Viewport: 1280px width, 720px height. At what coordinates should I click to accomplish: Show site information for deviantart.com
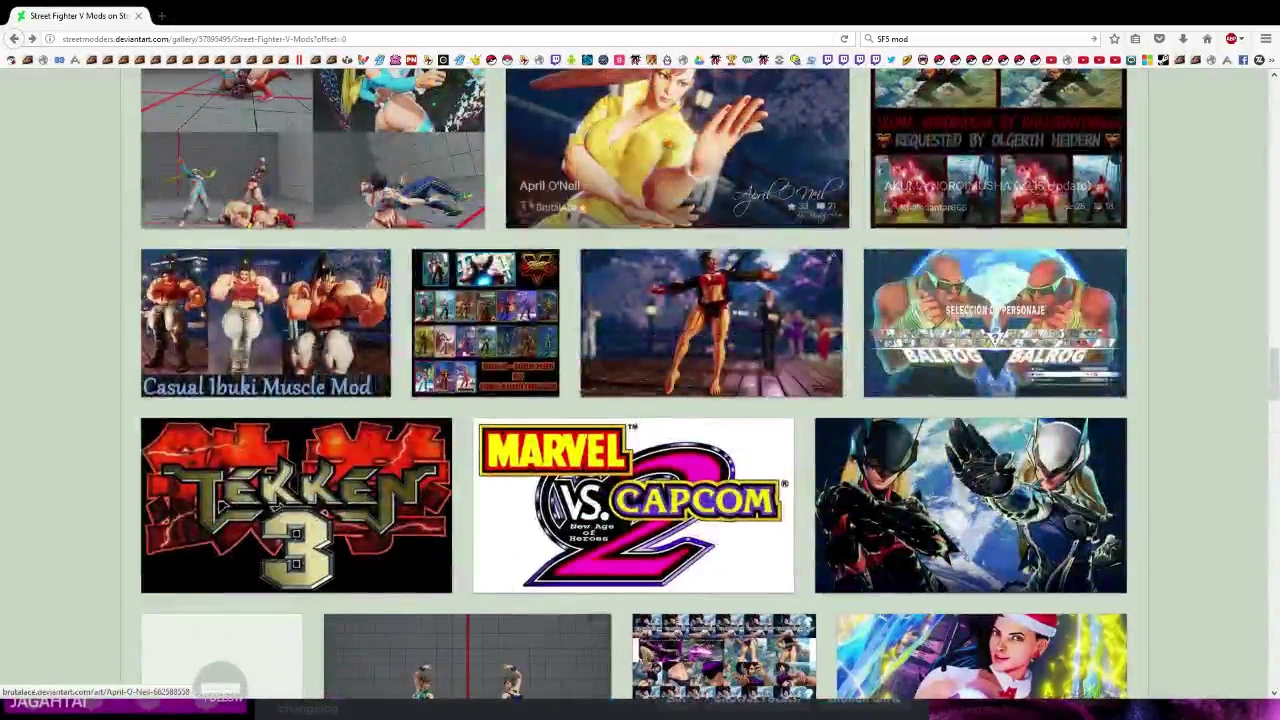click(49, 39)
